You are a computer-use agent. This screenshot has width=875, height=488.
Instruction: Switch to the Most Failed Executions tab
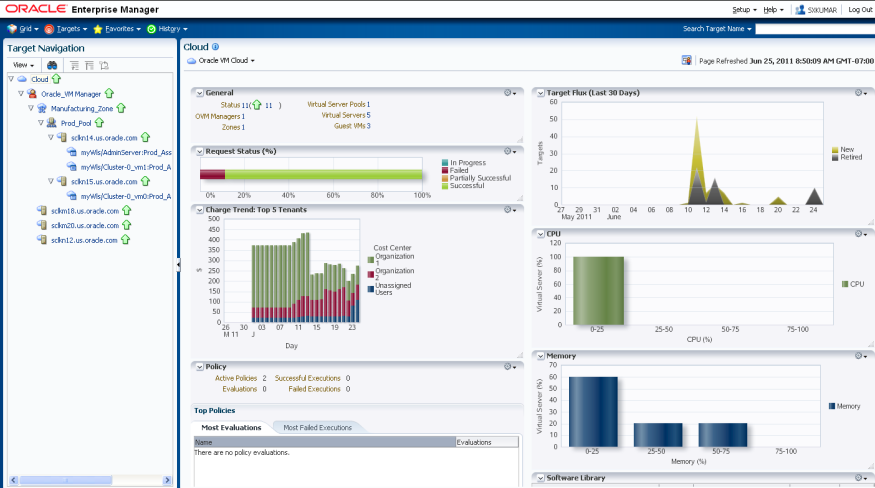(318, 428)
